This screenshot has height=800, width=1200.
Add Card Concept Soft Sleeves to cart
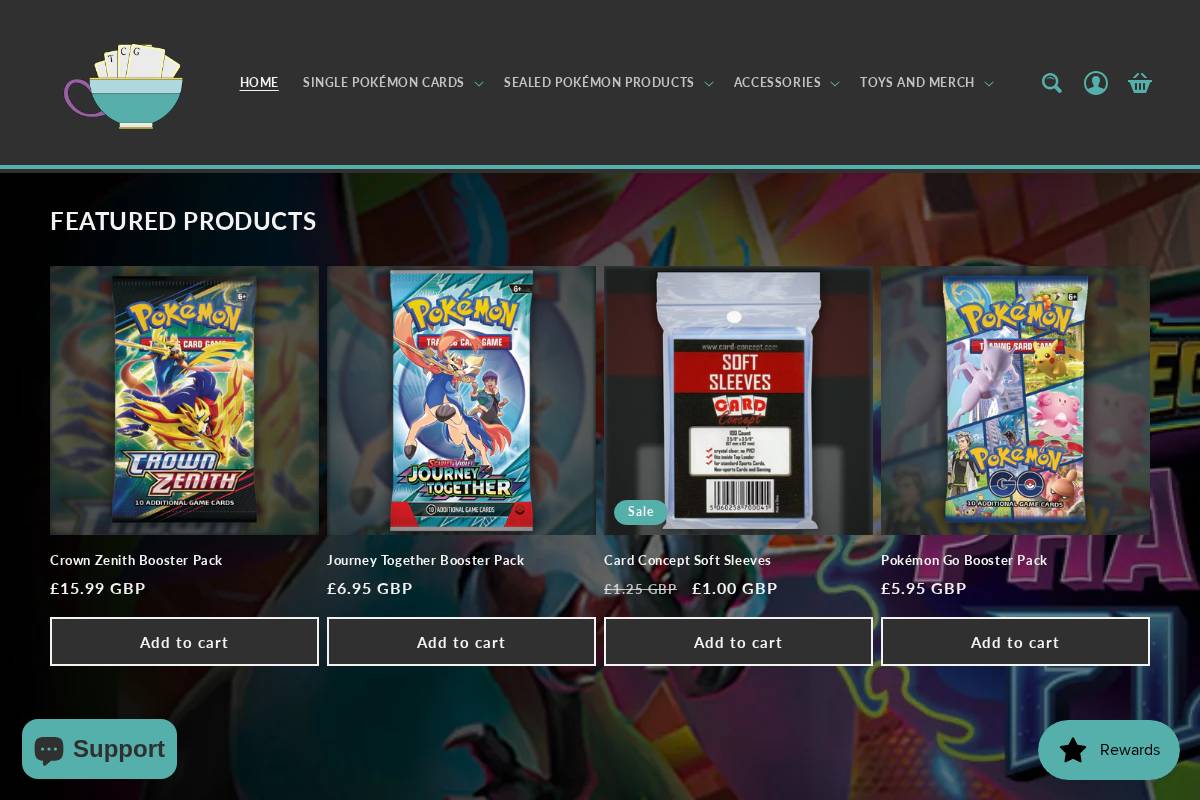738,641
